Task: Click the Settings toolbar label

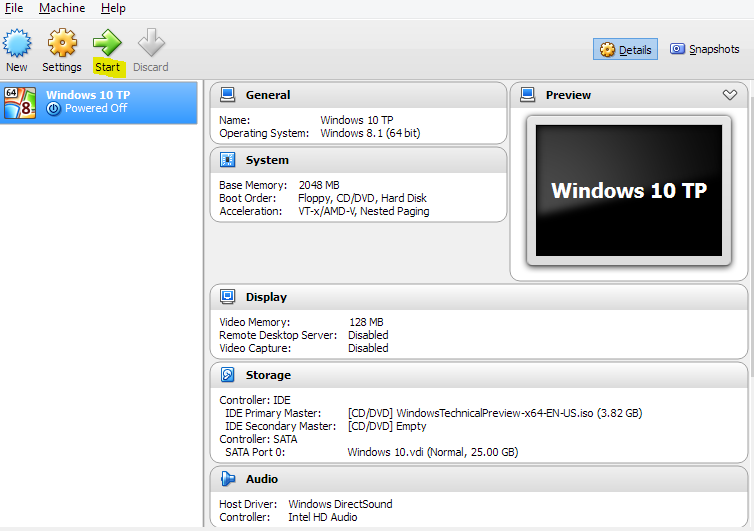Action: (62, 67)
